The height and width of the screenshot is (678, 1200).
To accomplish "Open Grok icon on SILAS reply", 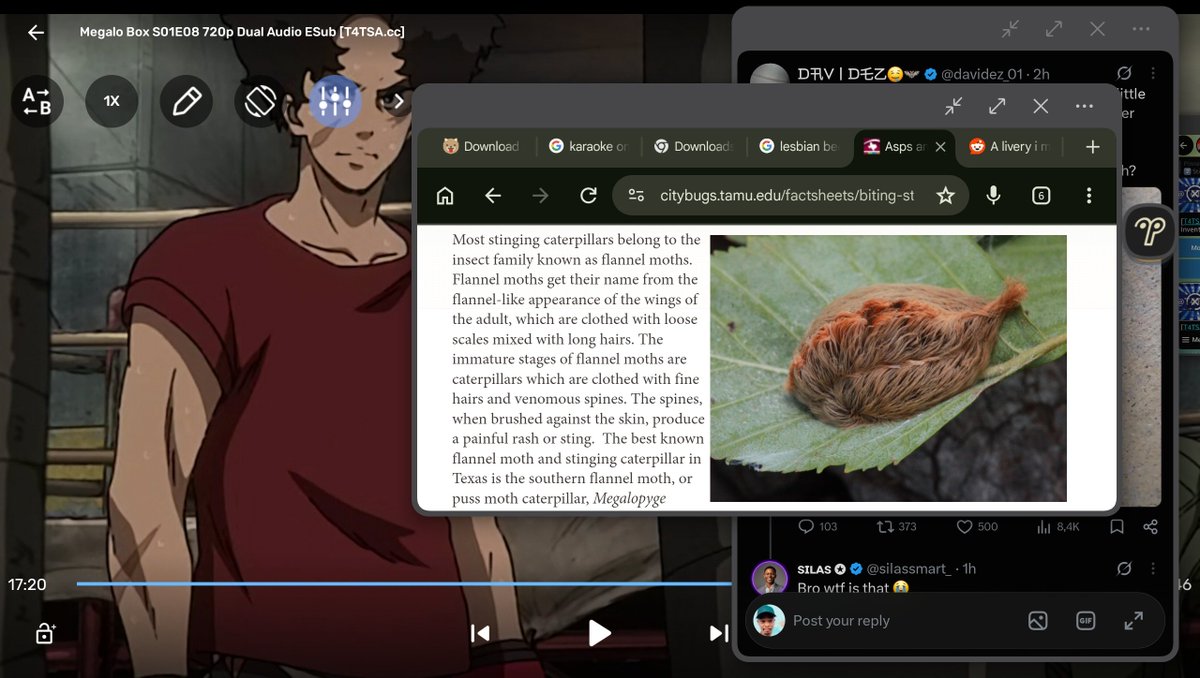I will pos(1124,569).
